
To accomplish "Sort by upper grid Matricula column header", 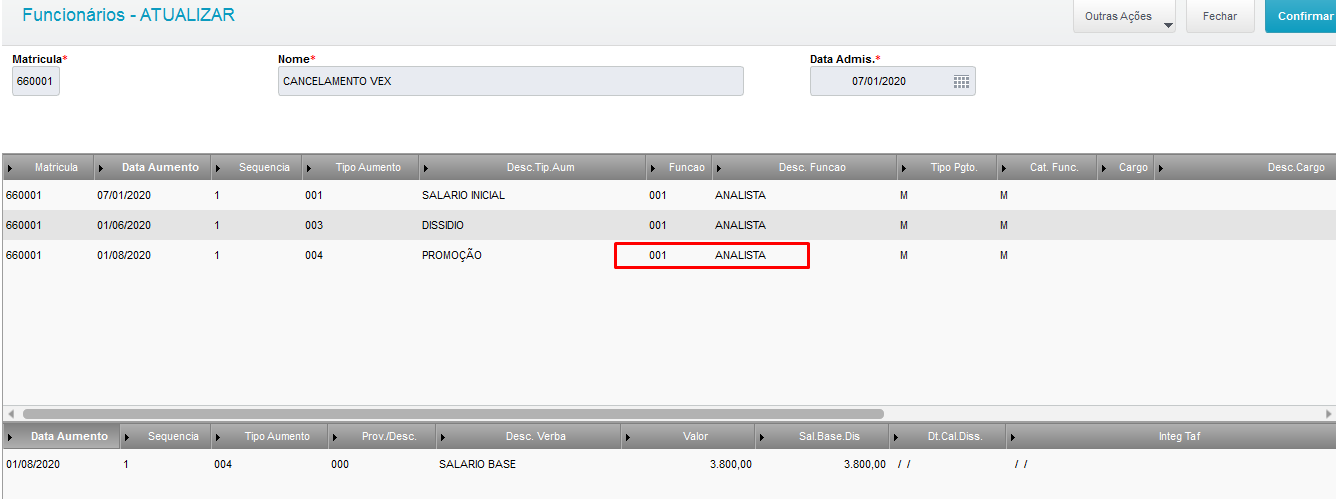I will click(x=48, y=167).
